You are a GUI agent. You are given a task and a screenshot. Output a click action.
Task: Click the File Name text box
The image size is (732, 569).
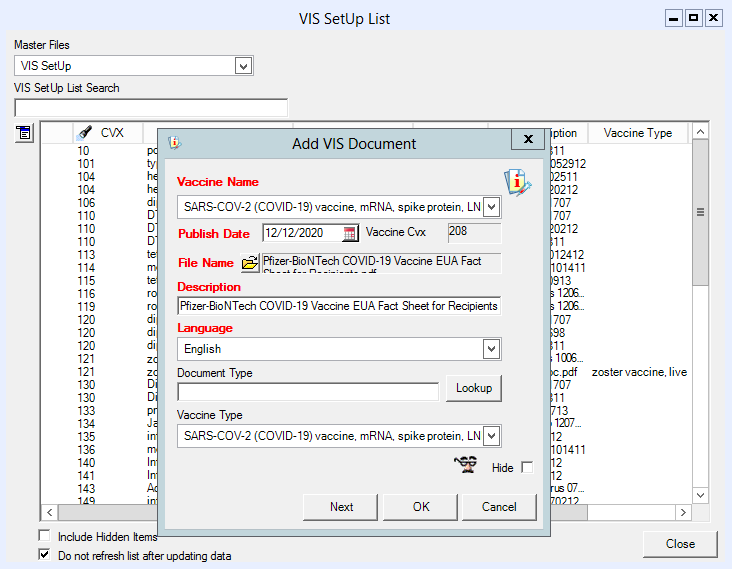pos(381,263)
